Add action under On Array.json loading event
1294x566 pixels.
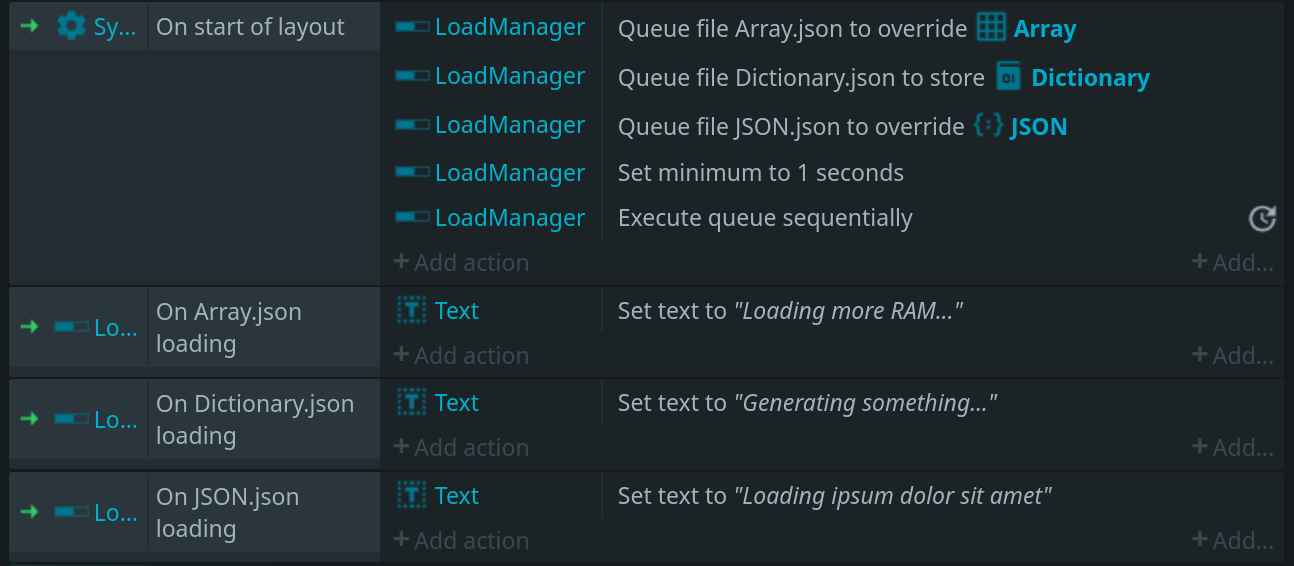tap(461, 355)
